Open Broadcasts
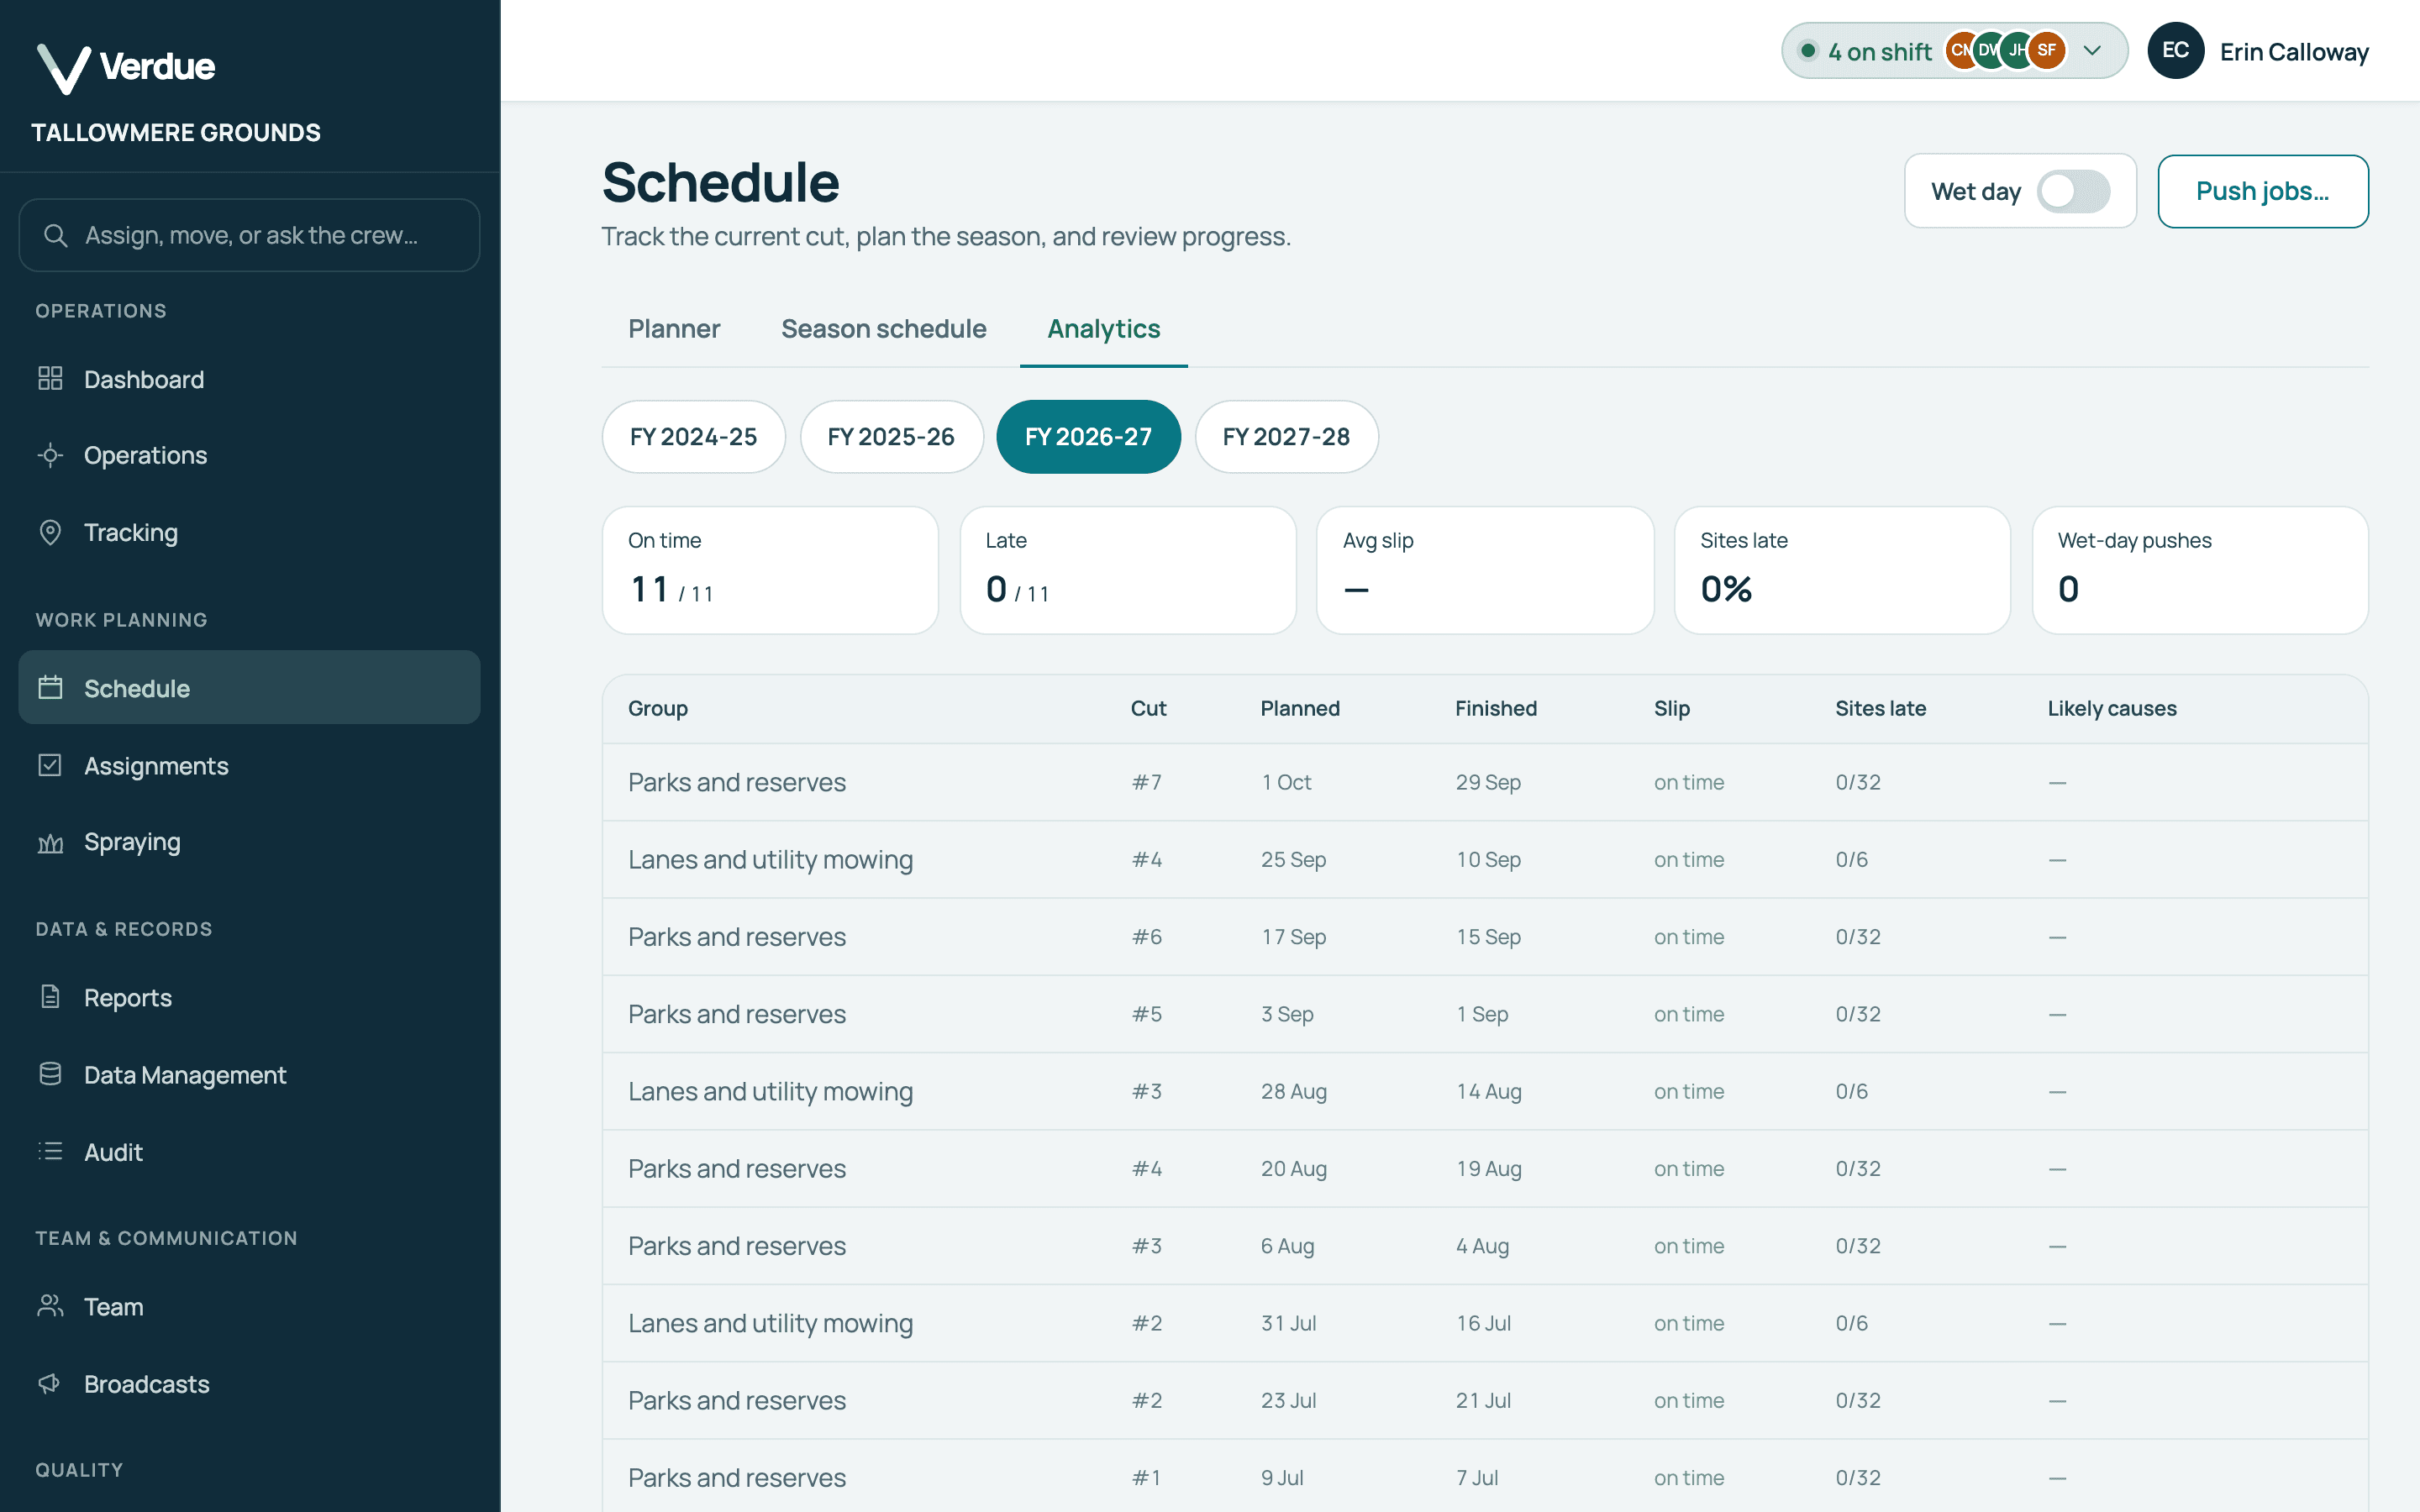The height and width of the screenshot is (1512, 2420). click(249, 1383)
